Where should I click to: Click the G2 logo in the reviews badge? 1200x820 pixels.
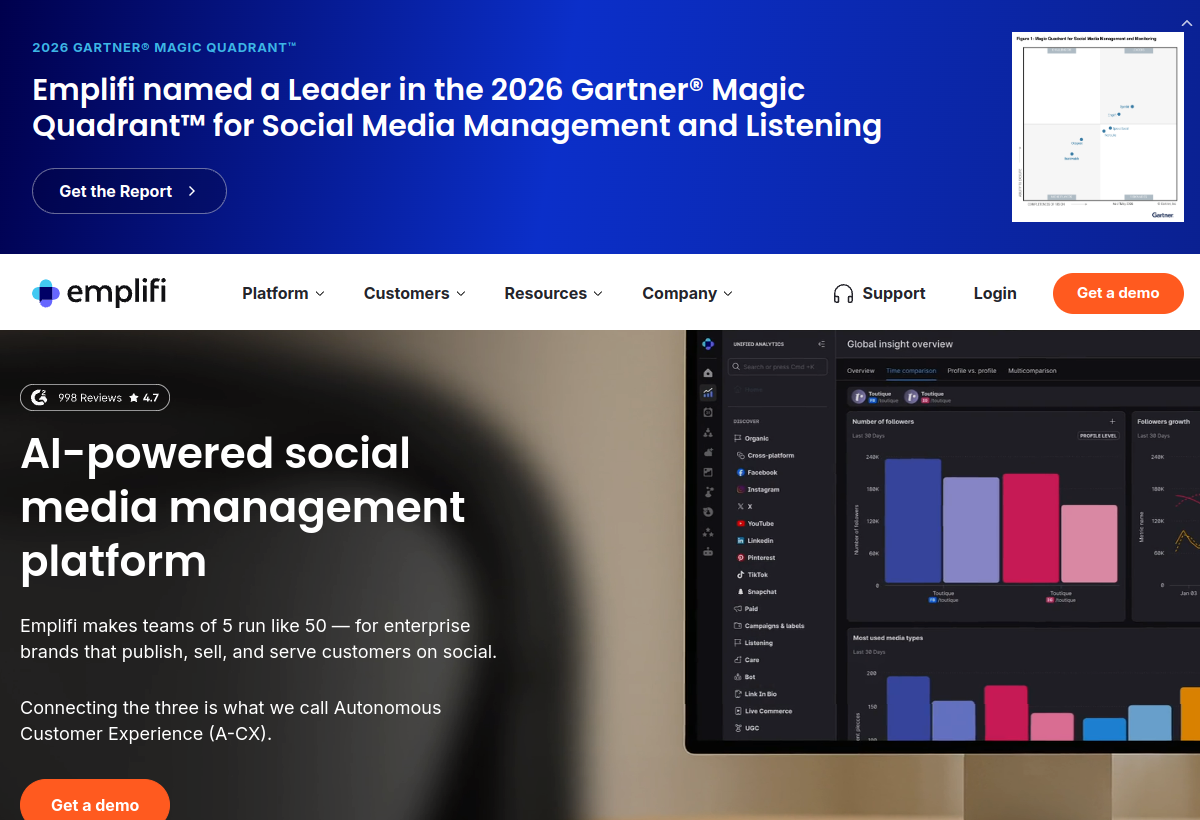[x=39, y=397]
